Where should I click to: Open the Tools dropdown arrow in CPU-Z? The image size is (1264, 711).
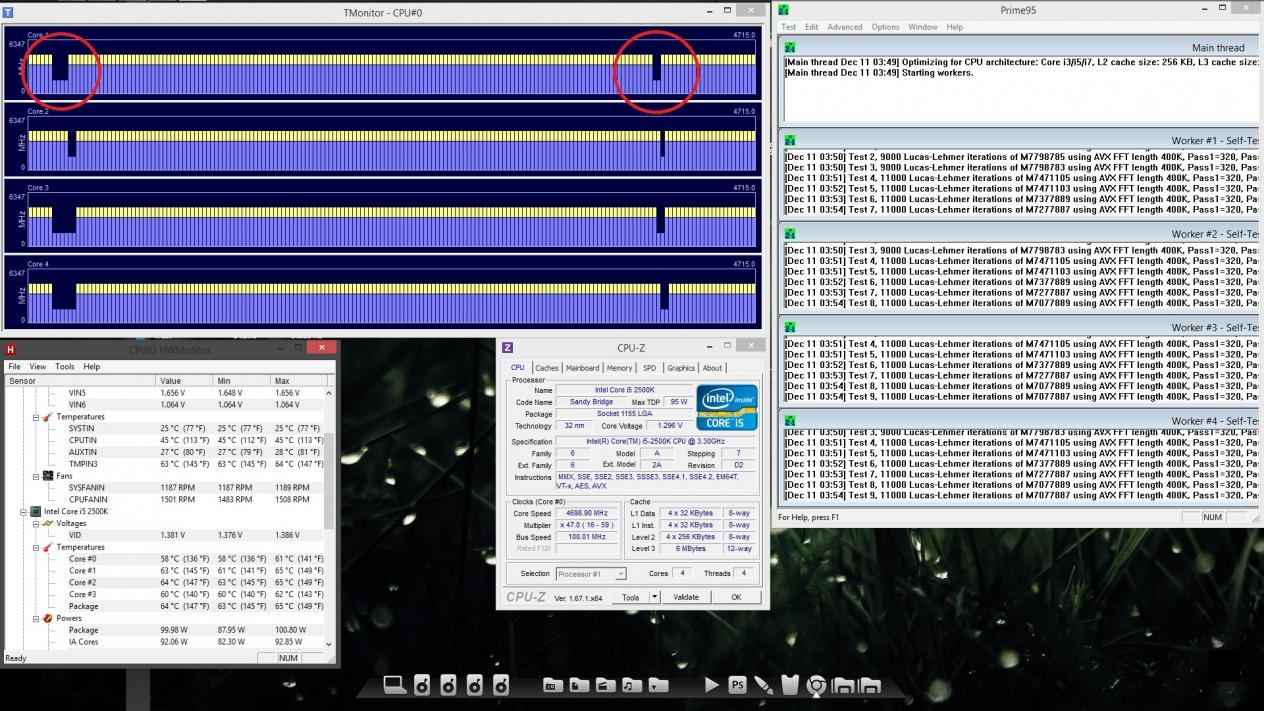(x=655, y=597)
